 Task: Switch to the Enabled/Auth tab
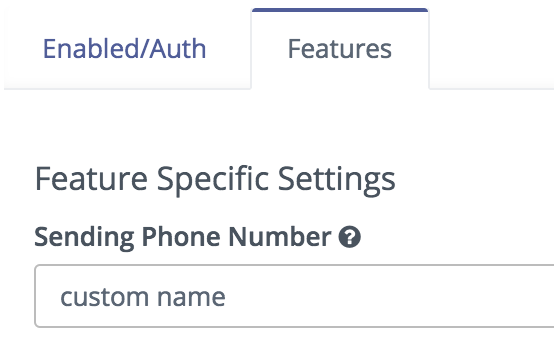click(x=124, y=49)
